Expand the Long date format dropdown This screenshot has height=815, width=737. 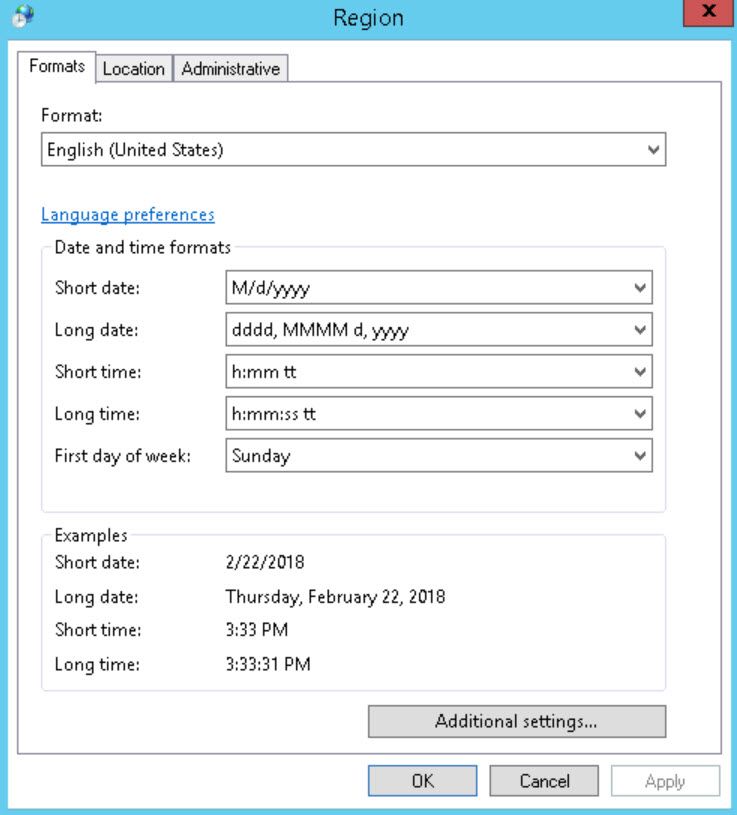click(x=439, y=330)
